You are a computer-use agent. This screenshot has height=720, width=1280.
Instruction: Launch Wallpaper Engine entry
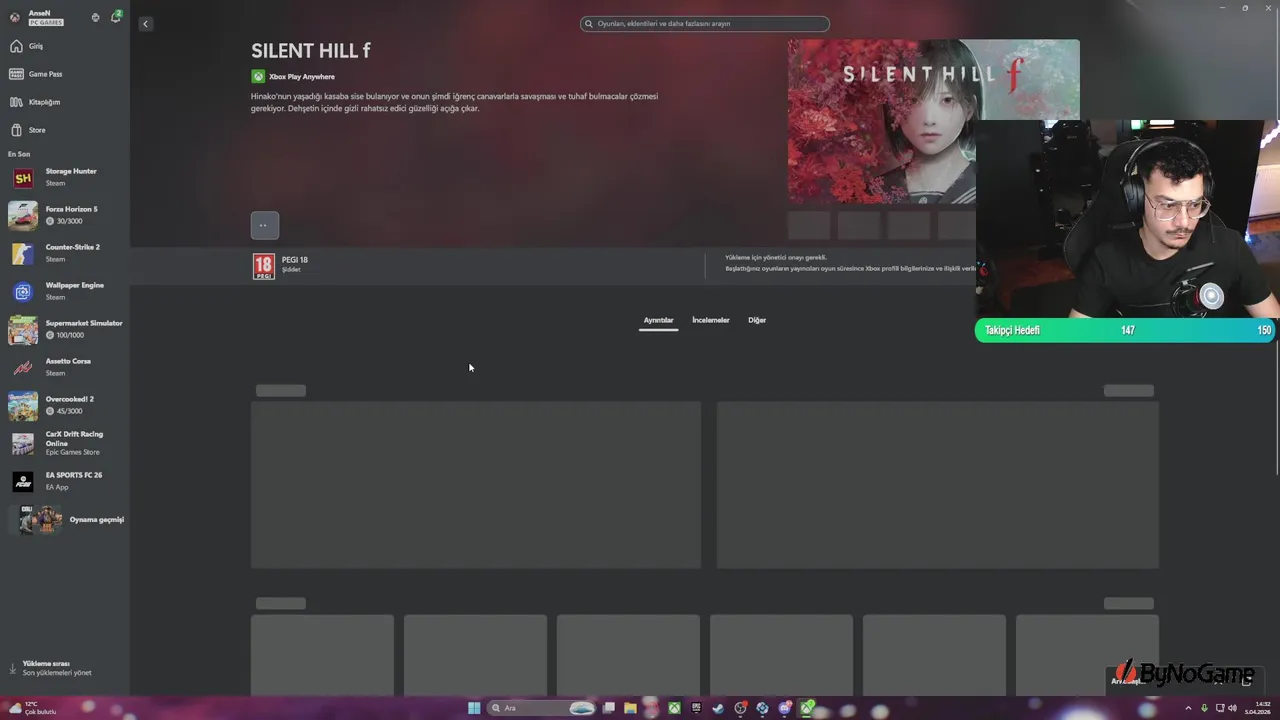pyautogui.click(x=65, y=291)
